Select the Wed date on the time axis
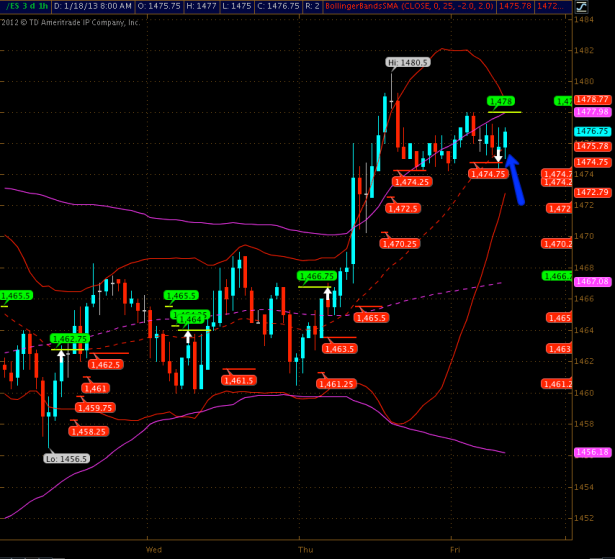This screenshot has height=559, width=615. [x=153, y=549]
